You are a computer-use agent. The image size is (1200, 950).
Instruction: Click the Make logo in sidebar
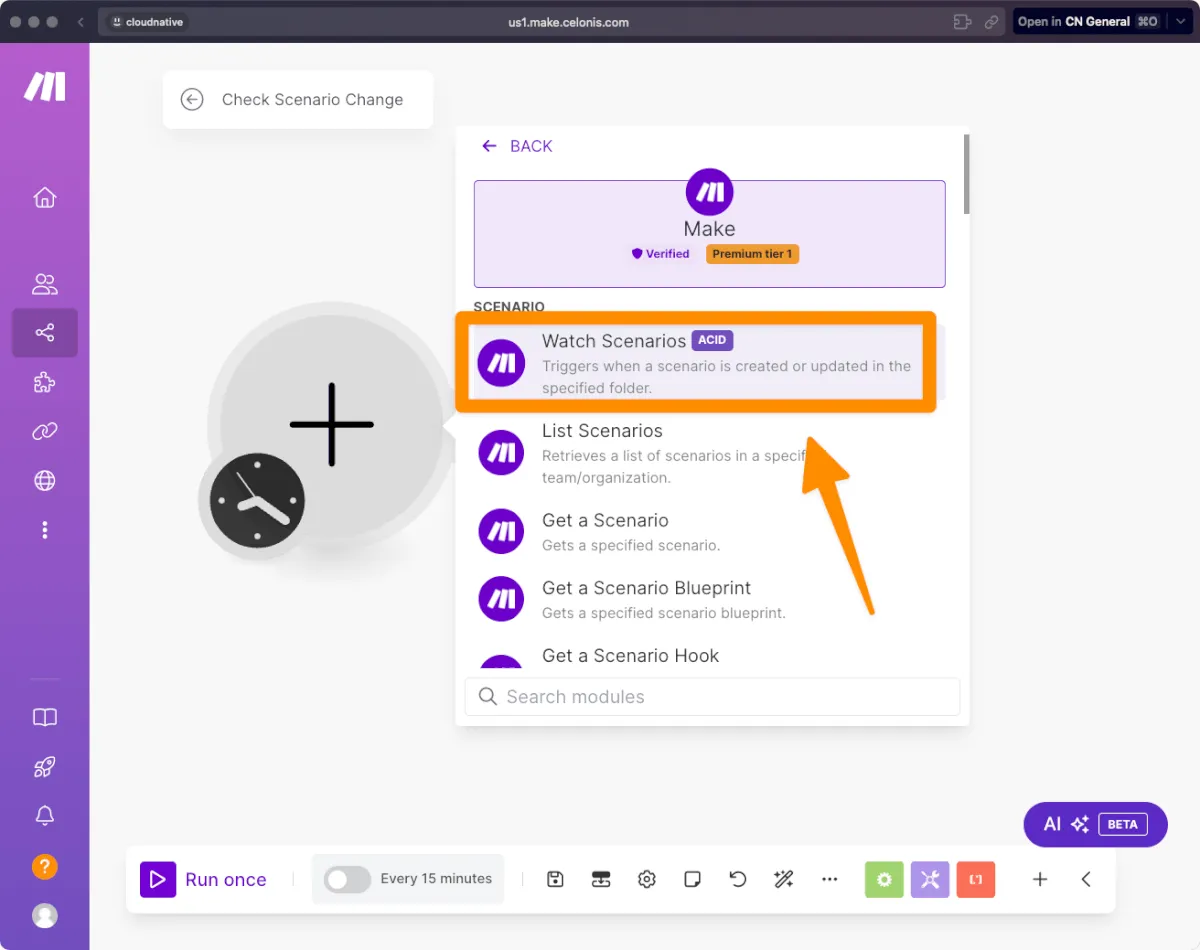coord(45,87)
